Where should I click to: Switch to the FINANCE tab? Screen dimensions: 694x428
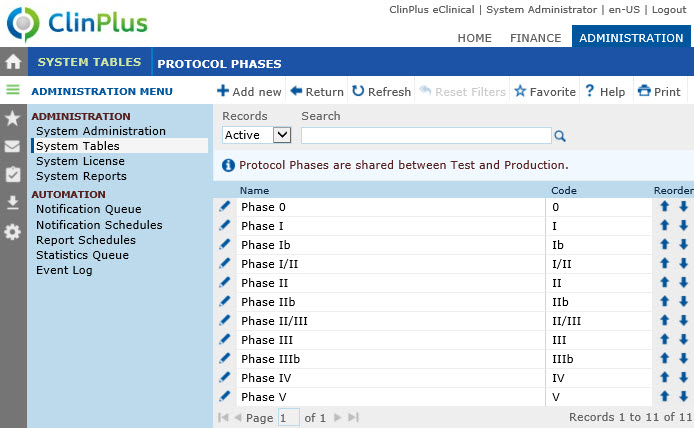535,38
